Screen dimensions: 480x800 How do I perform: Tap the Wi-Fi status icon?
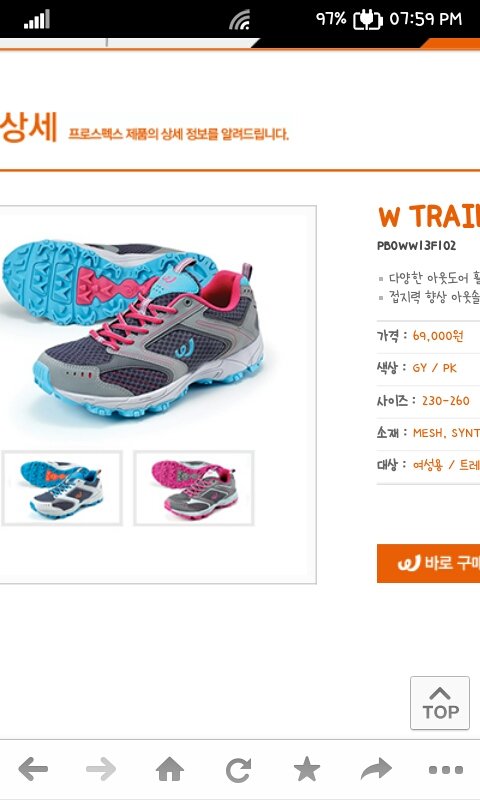(x=239, y=19)
